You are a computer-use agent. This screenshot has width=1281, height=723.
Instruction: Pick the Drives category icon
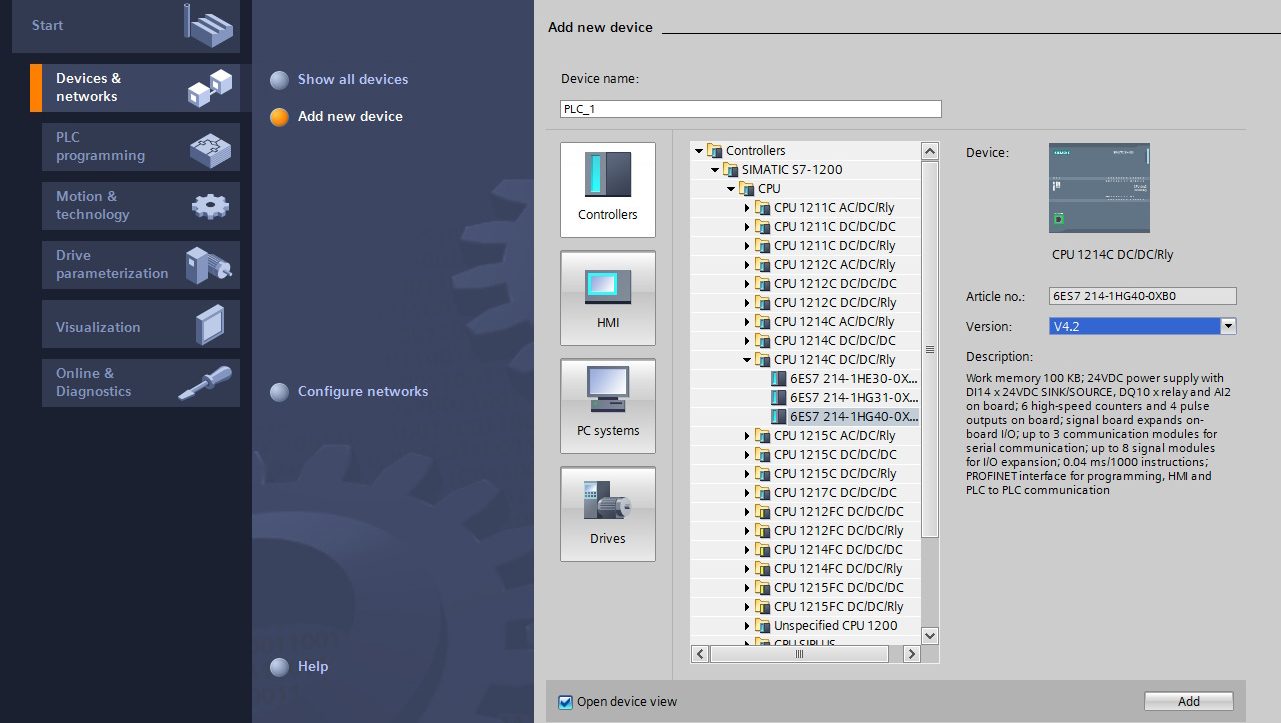(x=607, y=514)
